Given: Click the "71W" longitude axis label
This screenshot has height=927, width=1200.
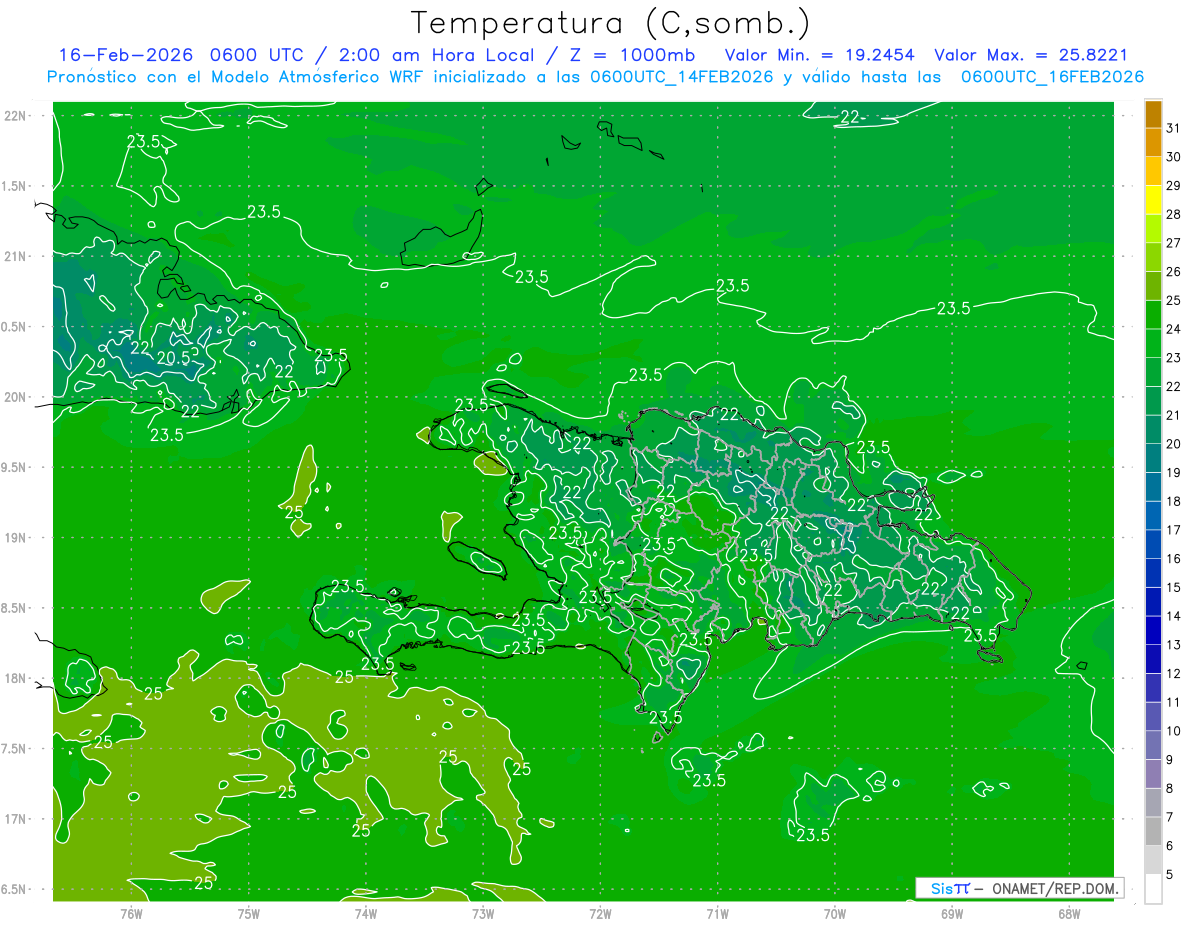Looking at the screenshot, I should point(717,913).
